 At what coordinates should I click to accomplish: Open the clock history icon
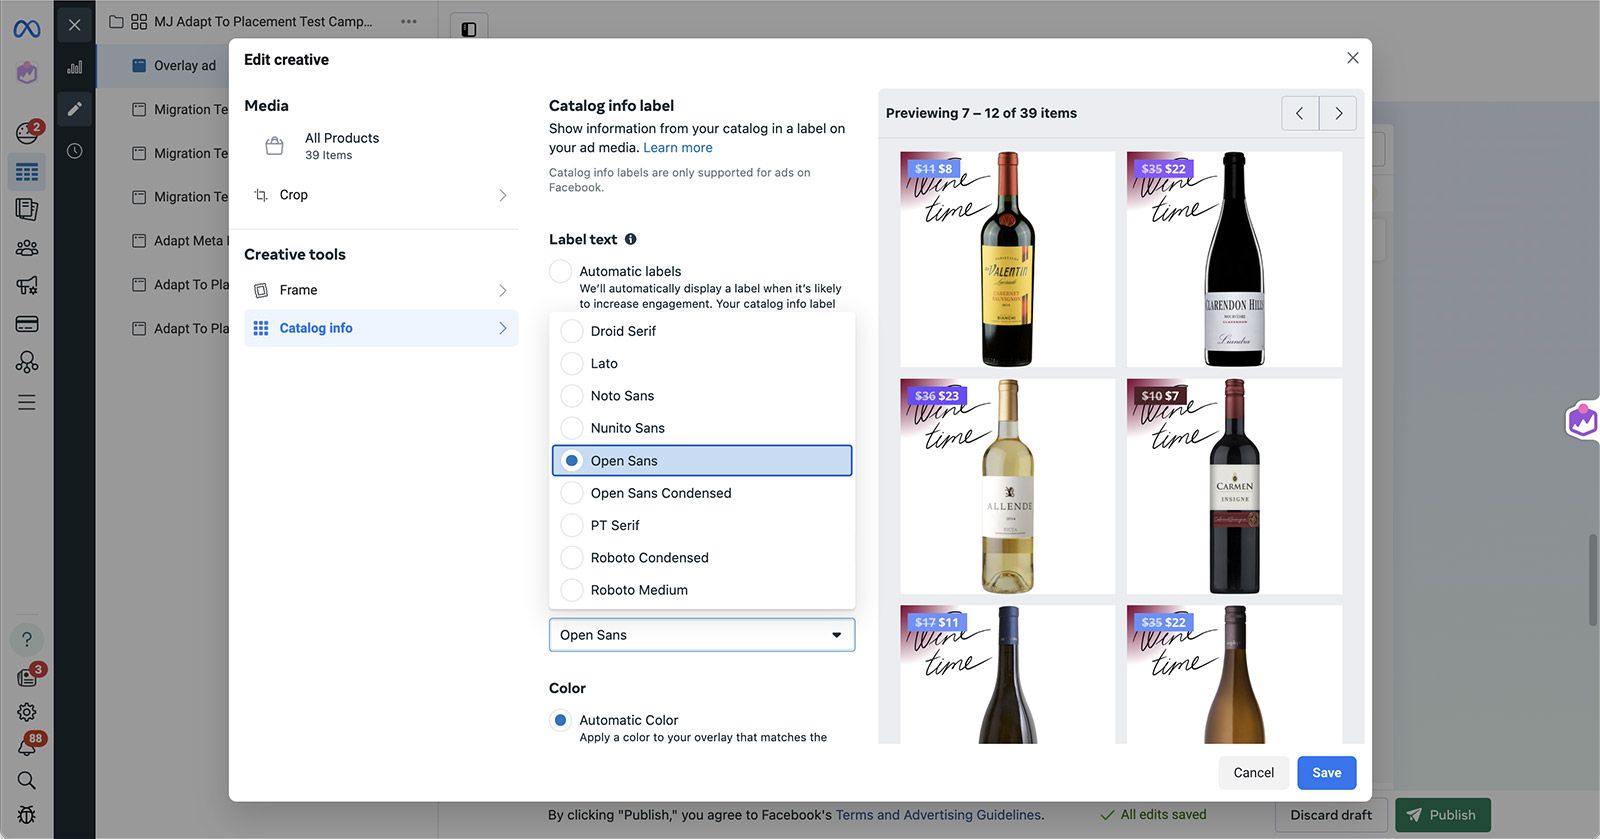pyautogui.click(x=75, y=151)
